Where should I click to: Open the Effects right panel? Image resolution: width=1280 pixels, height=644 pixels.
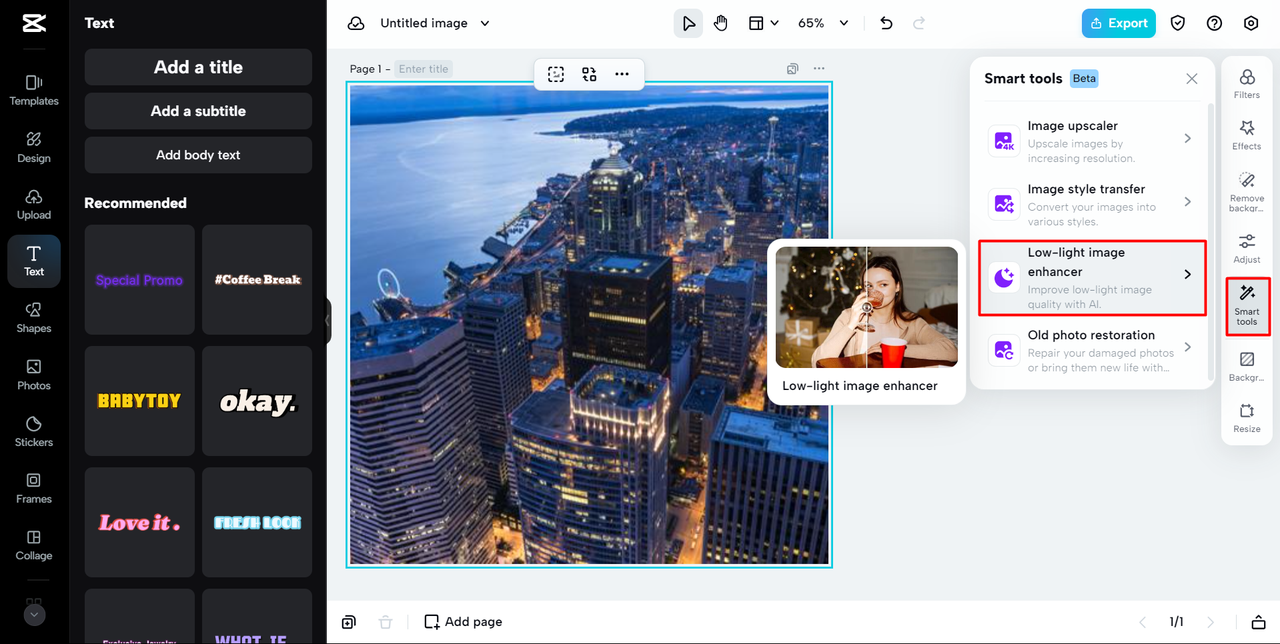pos(1247,135)
